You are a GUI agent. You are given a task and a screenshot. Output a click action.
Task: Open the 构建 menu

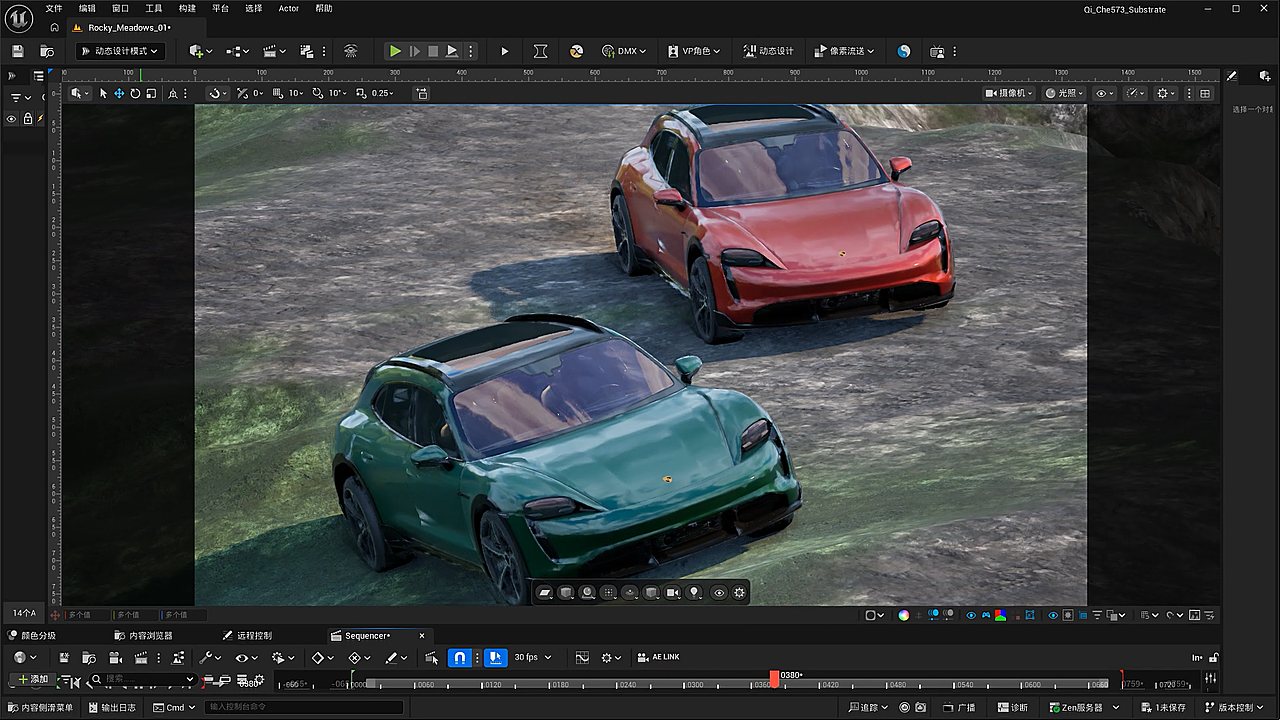pyautogui.click(x=187, y=8)
